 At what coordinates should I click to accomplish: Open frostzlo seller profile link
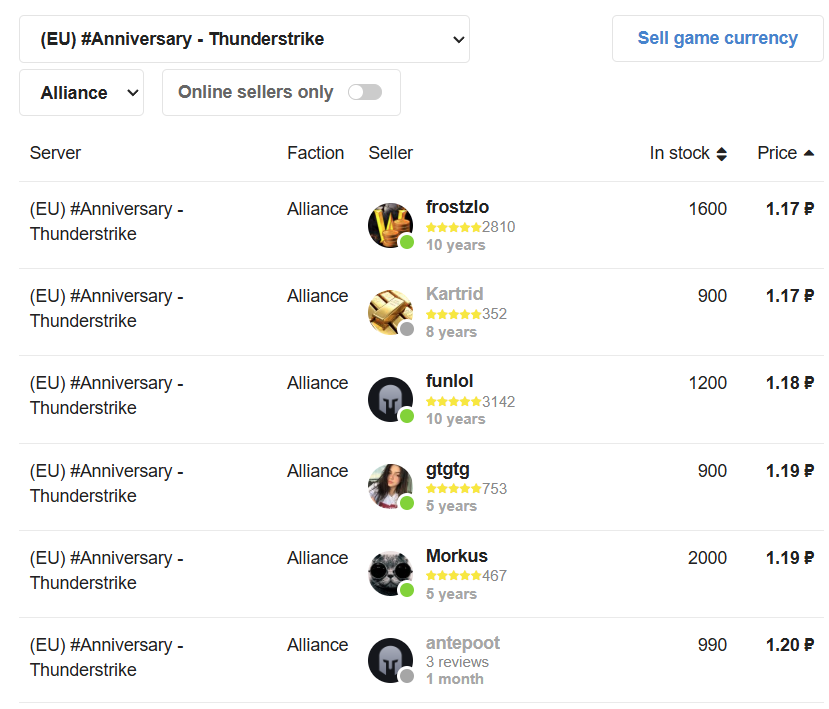(x=457, y=207)
